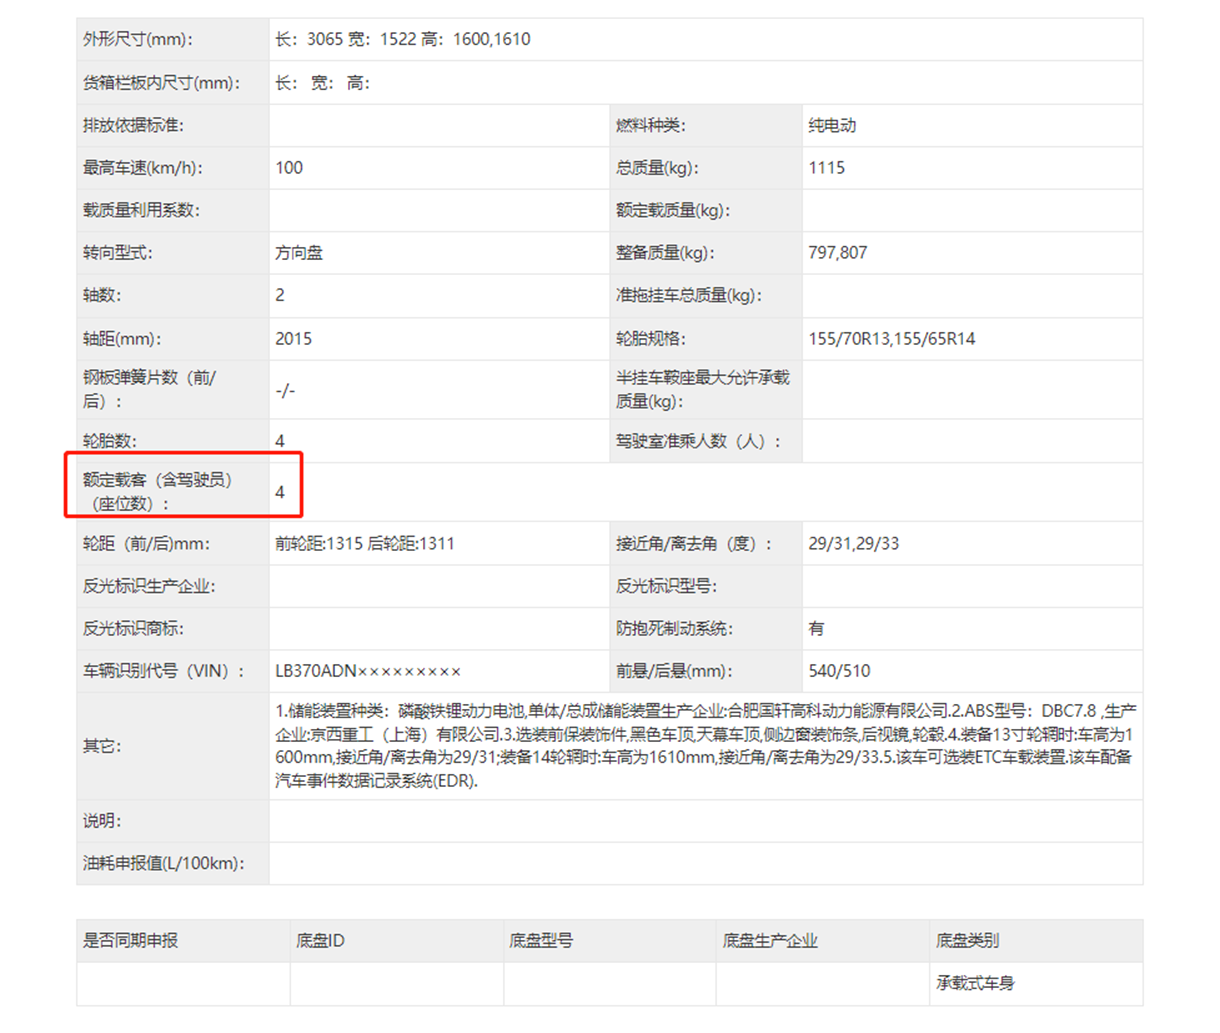Click the 纯电动 fuel type value
The image size is (1220, 1033).
coord(832,126)
